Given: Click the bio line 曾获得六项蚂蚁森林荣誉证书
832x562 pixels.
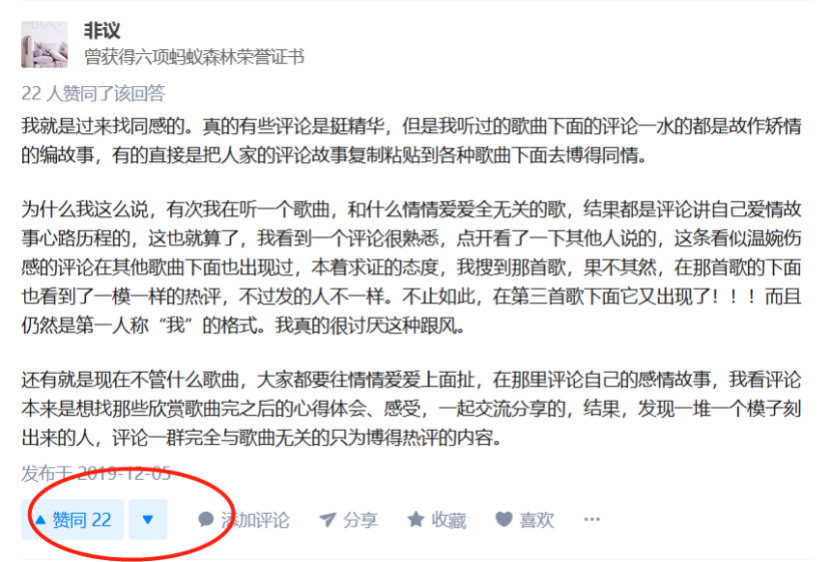Looking at the screenshot, I should pos(194,57).
